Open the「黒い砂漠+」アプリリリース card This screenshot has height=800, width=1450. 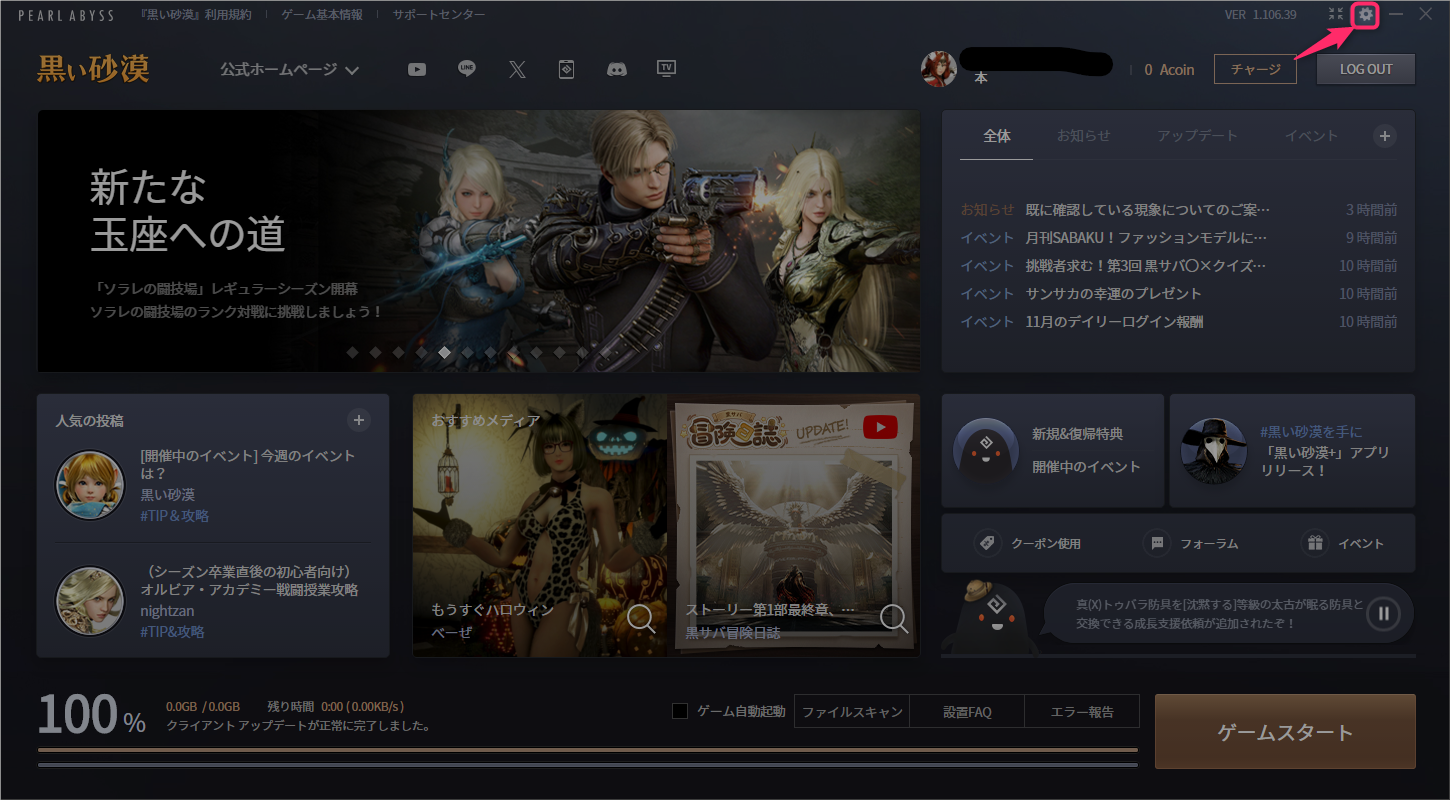[x=1292, y=450]
